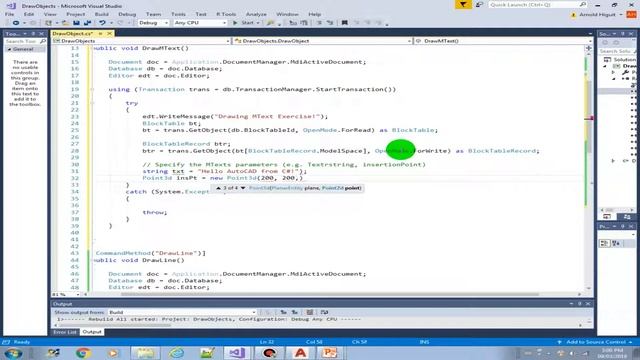Collapse the try block at line 21
Screen dimensions: 640x360
click(92, 103)
